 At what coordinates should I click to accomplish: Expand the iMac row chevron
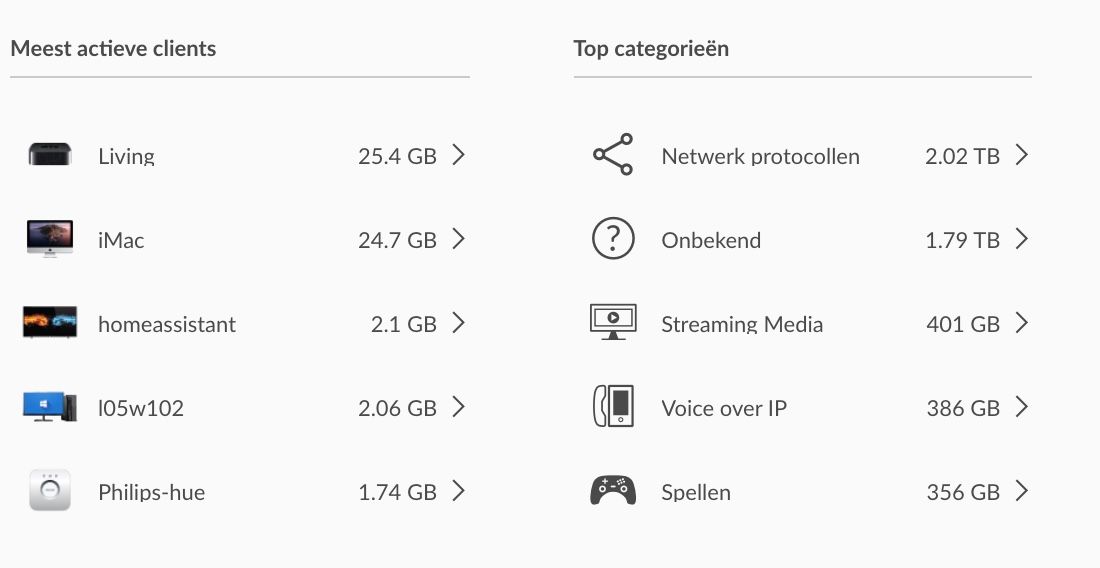coord(458,239)
